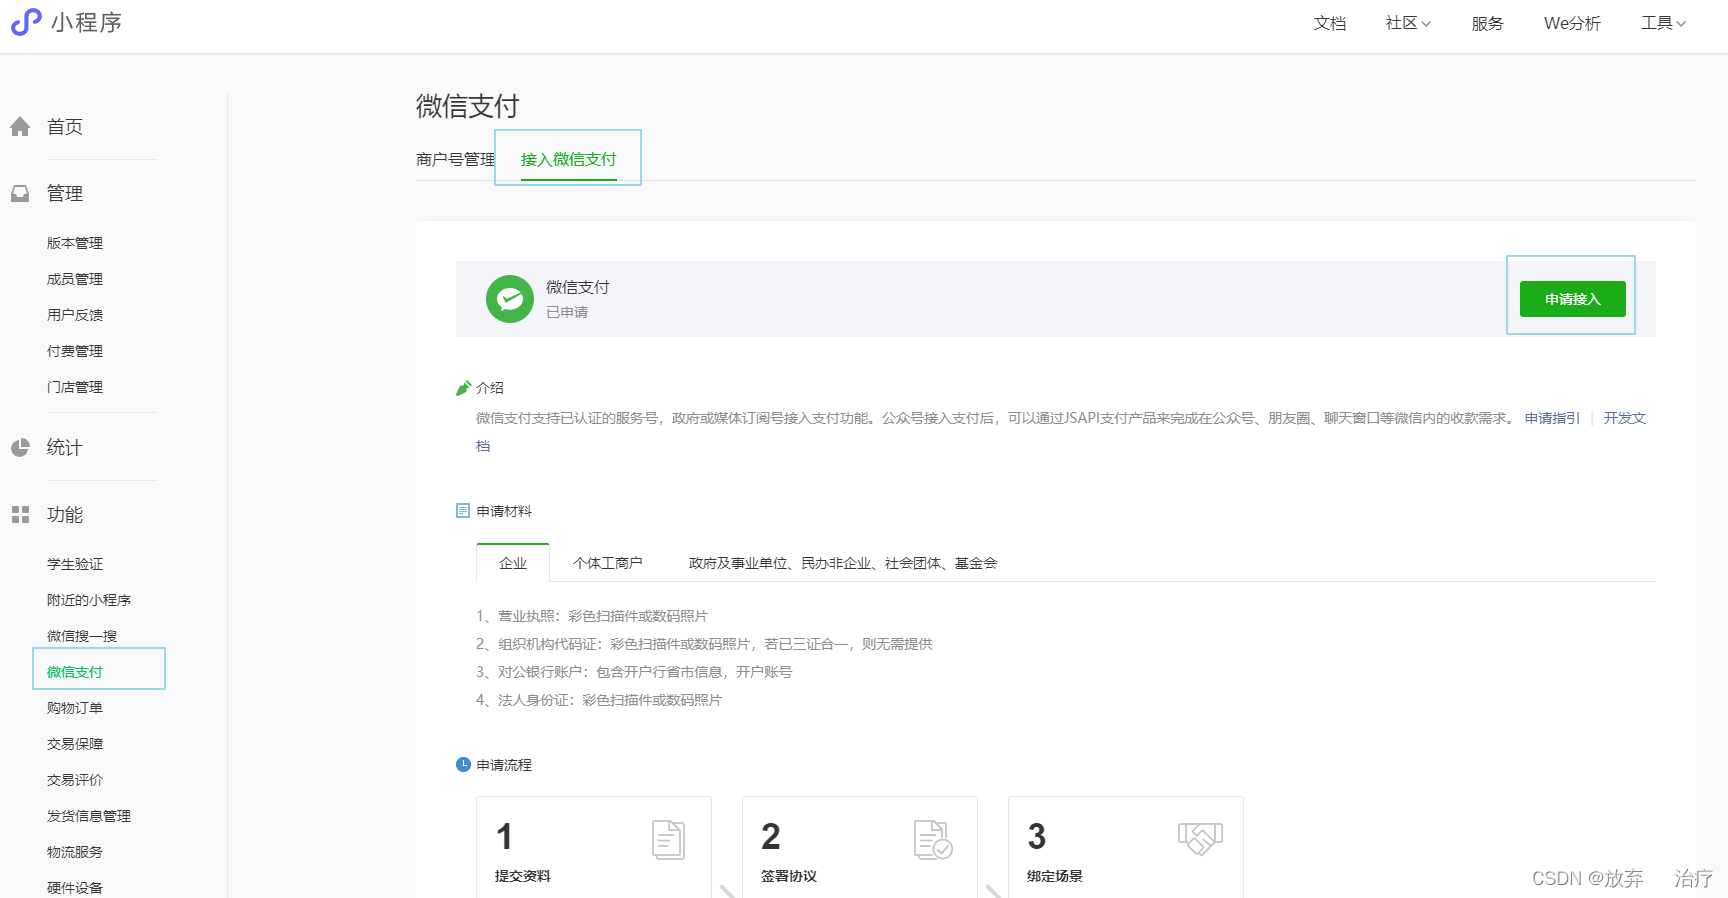
Task: Open the 文档 top menu
Action: [1330, 23]
